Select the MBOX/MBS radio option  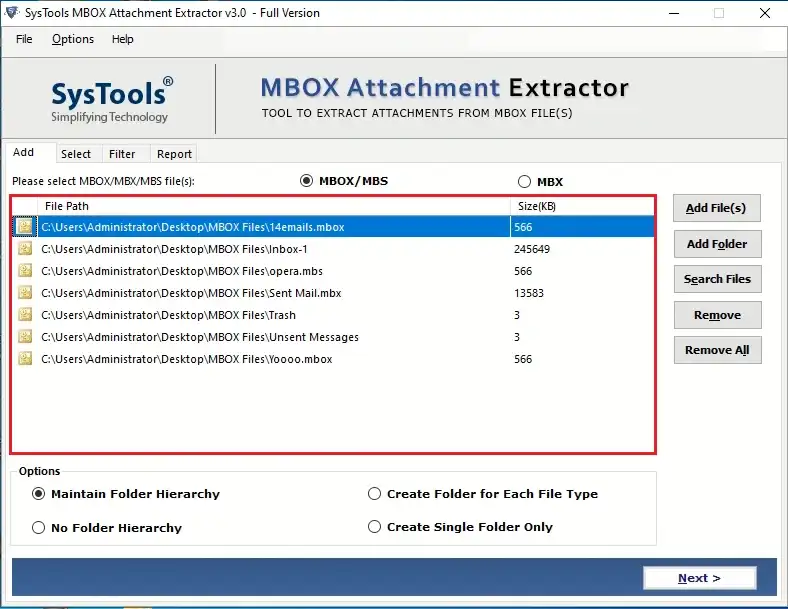tap(306, 180)
